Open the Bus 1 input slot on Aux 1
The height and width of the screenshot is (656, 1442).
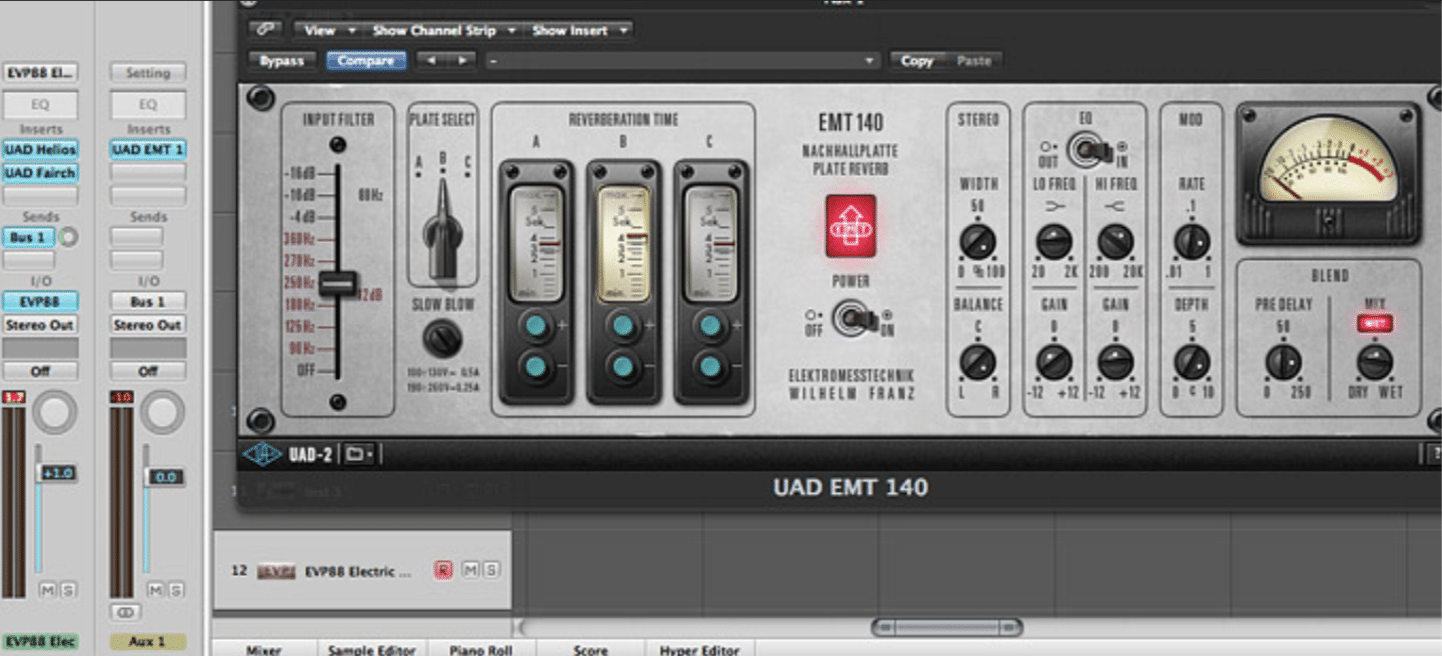(x=148, y=302)
